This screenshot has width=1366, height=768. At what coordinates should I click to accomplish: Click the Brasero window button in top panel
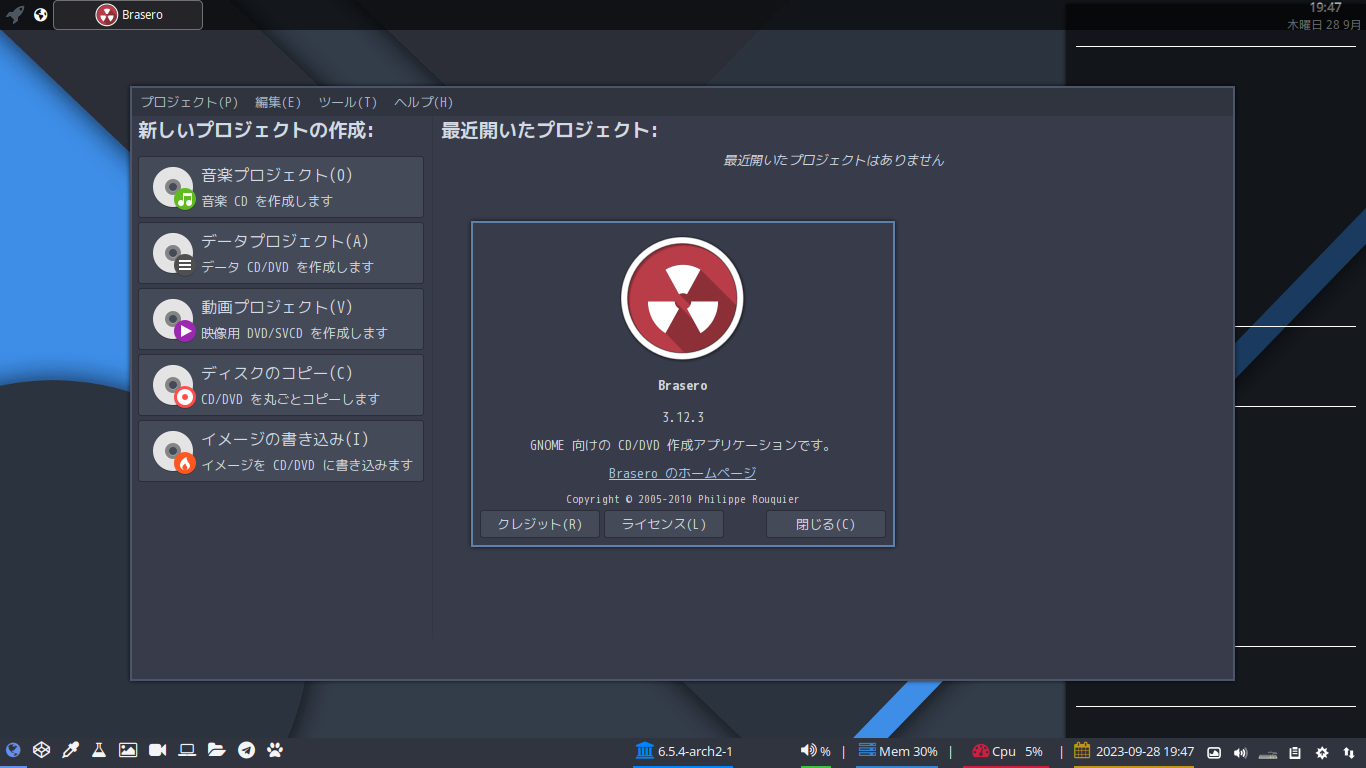point(128,15)
